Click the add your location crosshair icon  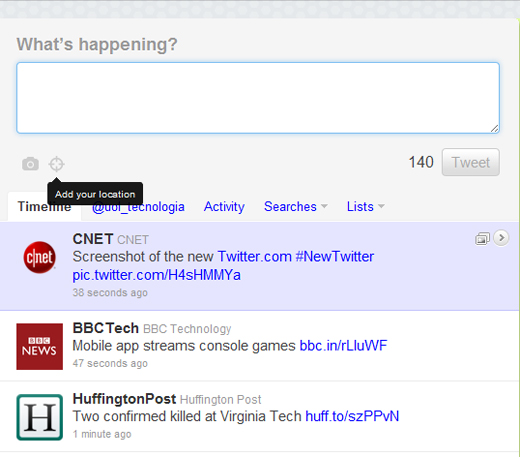[x=56, y=164]
